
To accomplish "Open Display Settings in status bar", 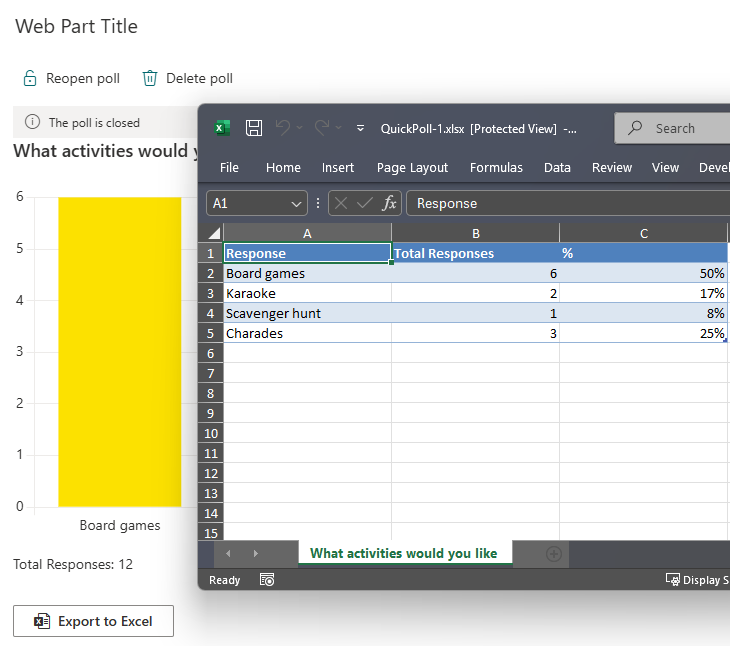I will click(x=697, y=580).
